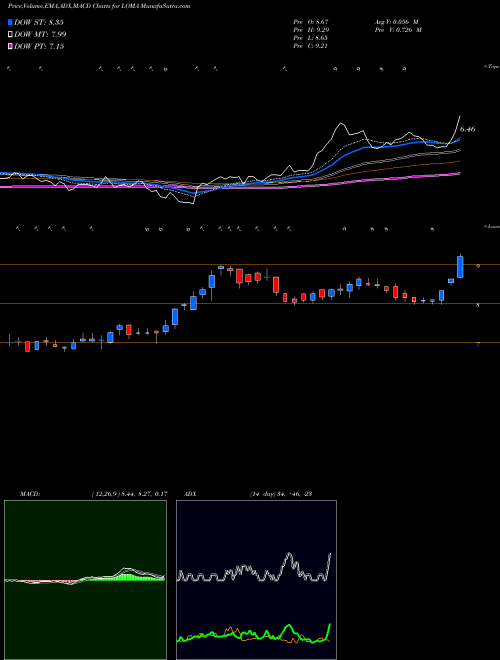500x660 pixels.
Task: Click the price level 8 axis label
Action: point(478,306)
